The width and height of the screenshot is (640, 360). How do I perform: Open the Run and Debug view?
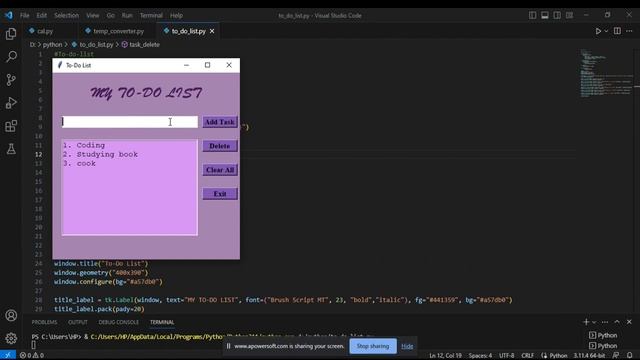click(x=11, y=103)
